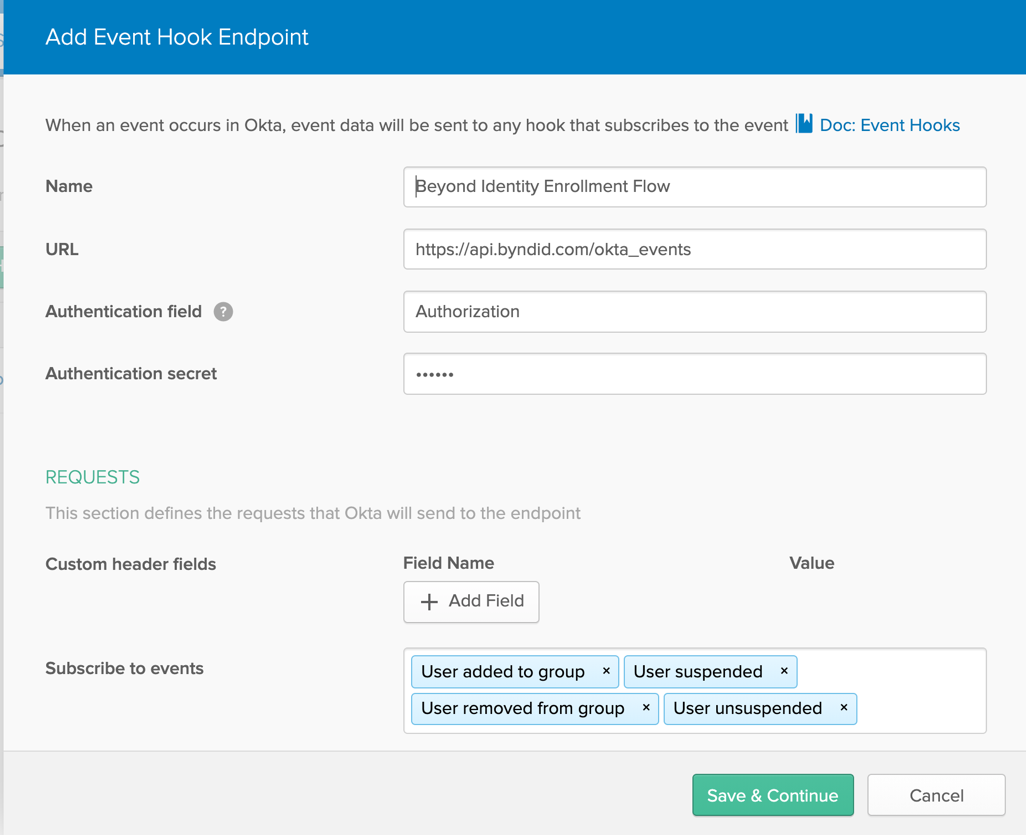Screen dimensions: 1026x835
Task: Click the Authentication secret password field
Action: coord(694,374)
